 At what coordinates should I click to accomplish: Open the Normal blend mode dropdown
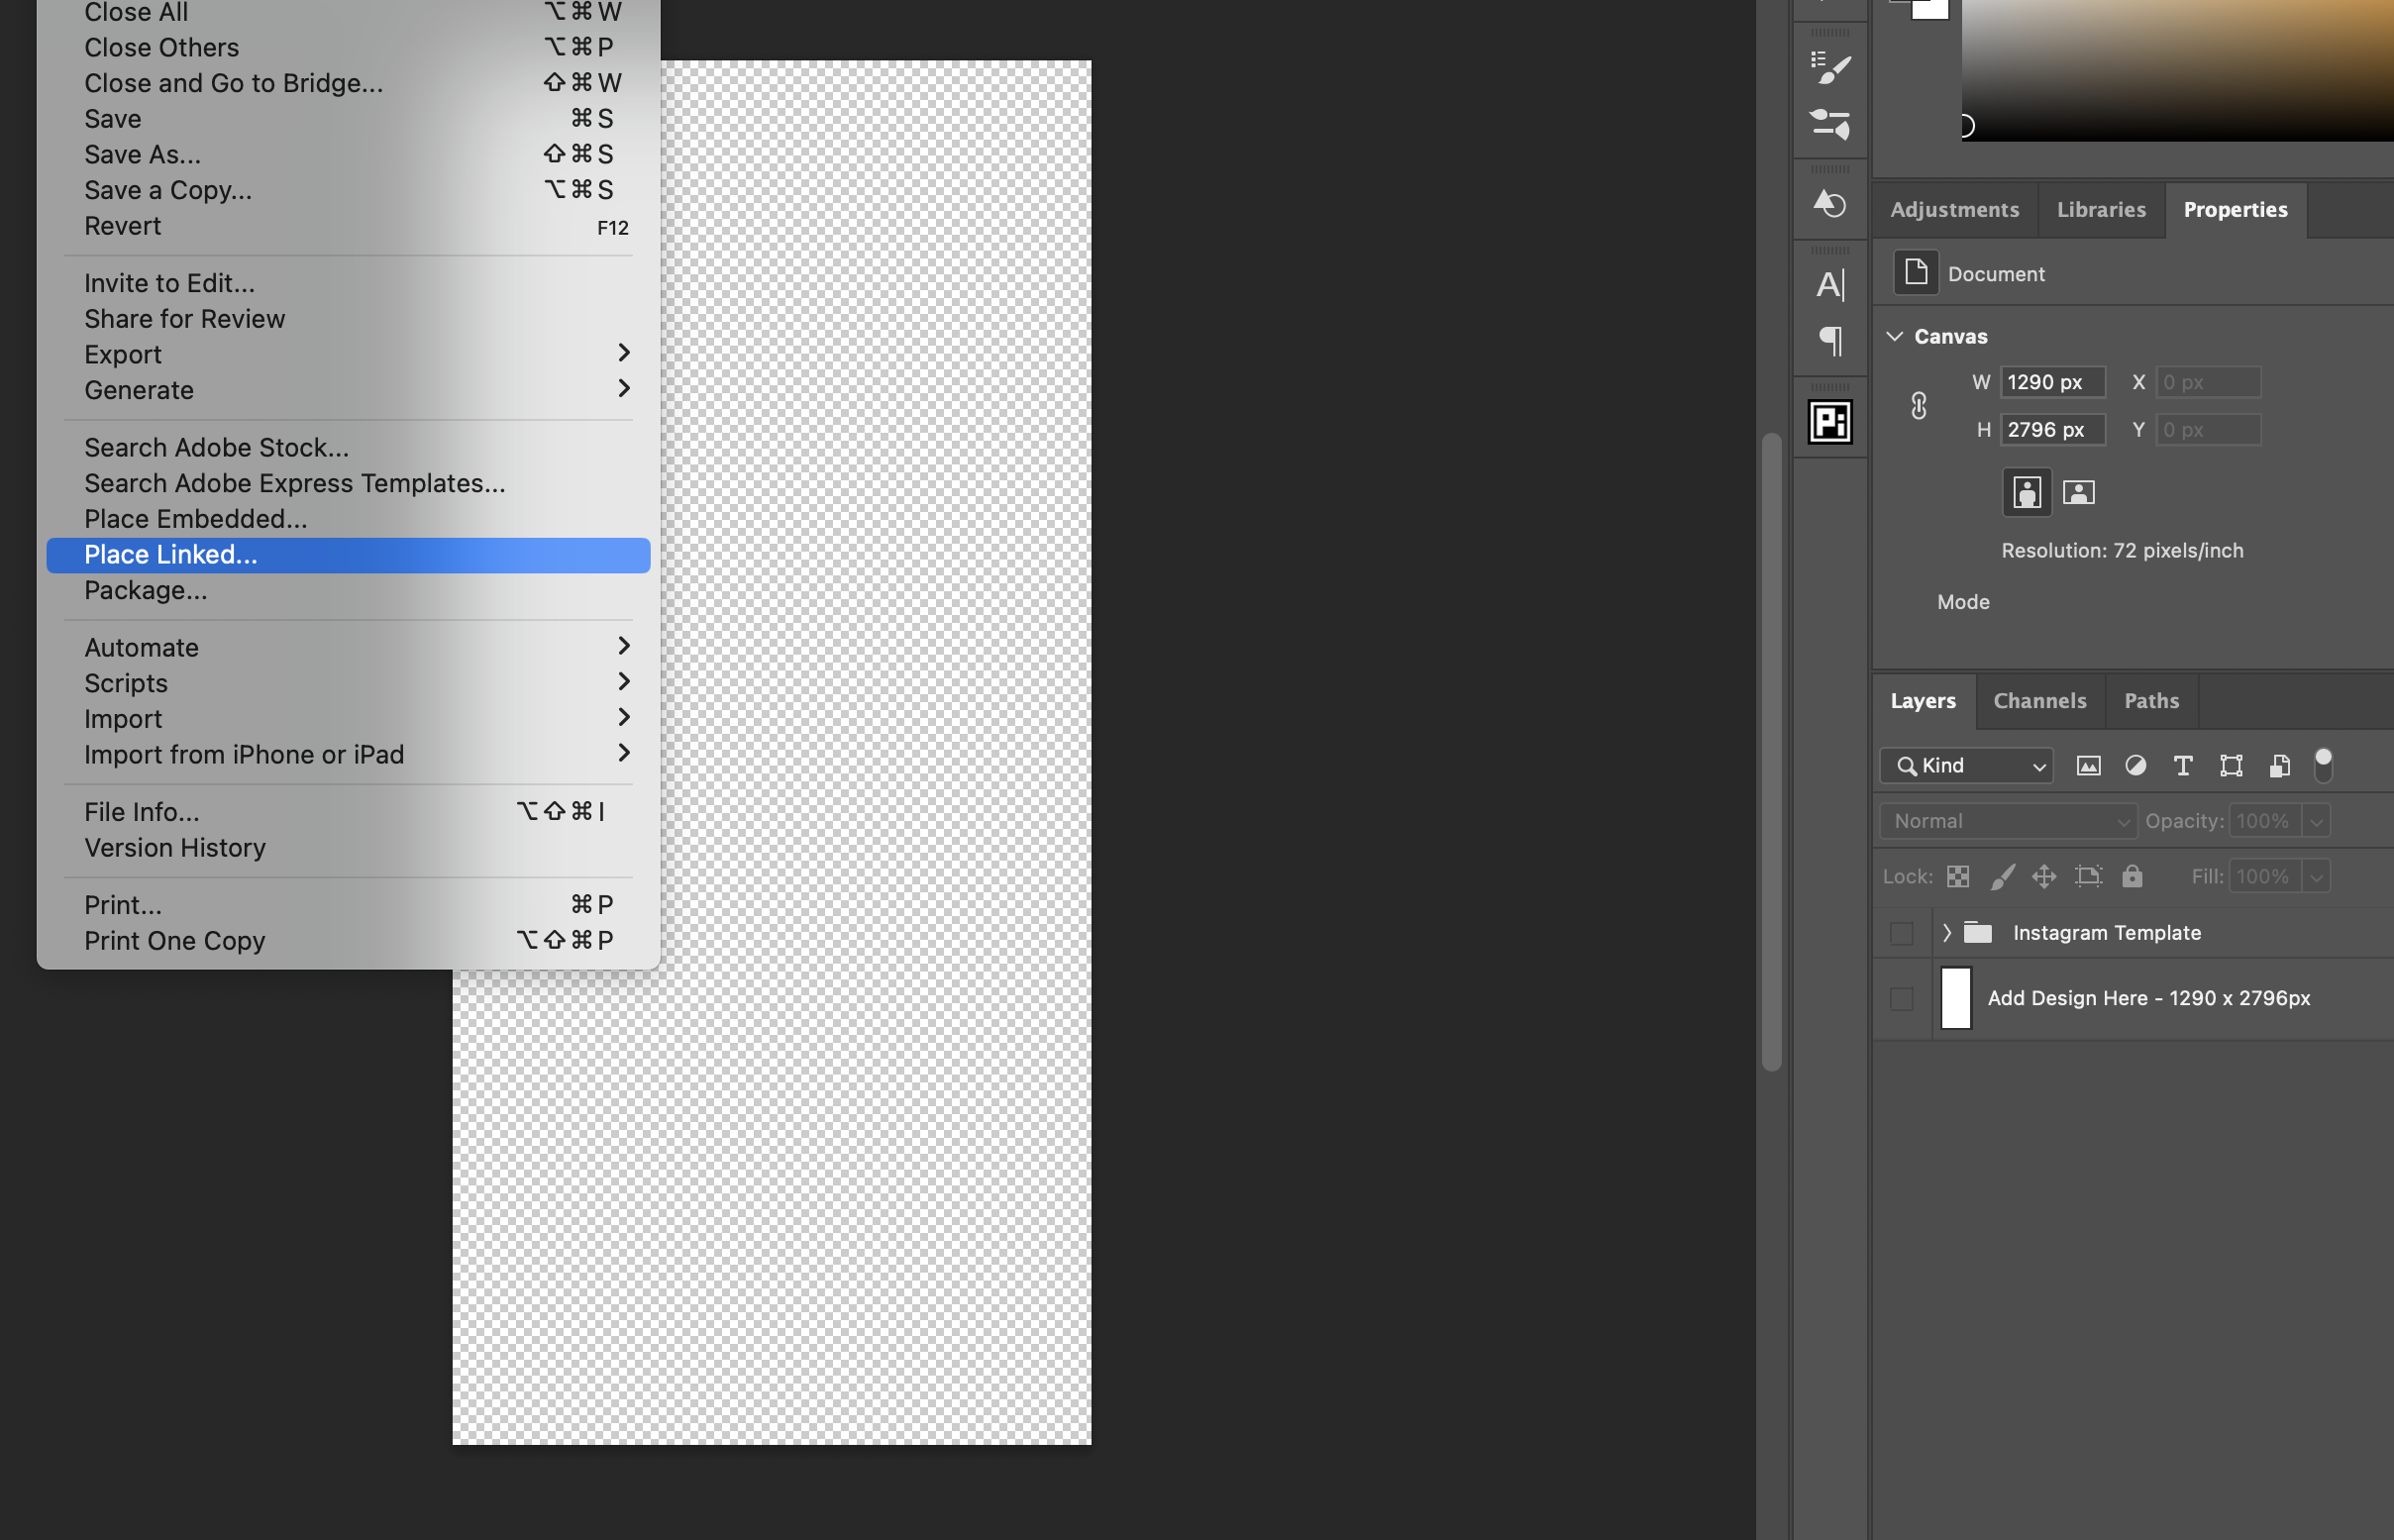point(2007,820)
